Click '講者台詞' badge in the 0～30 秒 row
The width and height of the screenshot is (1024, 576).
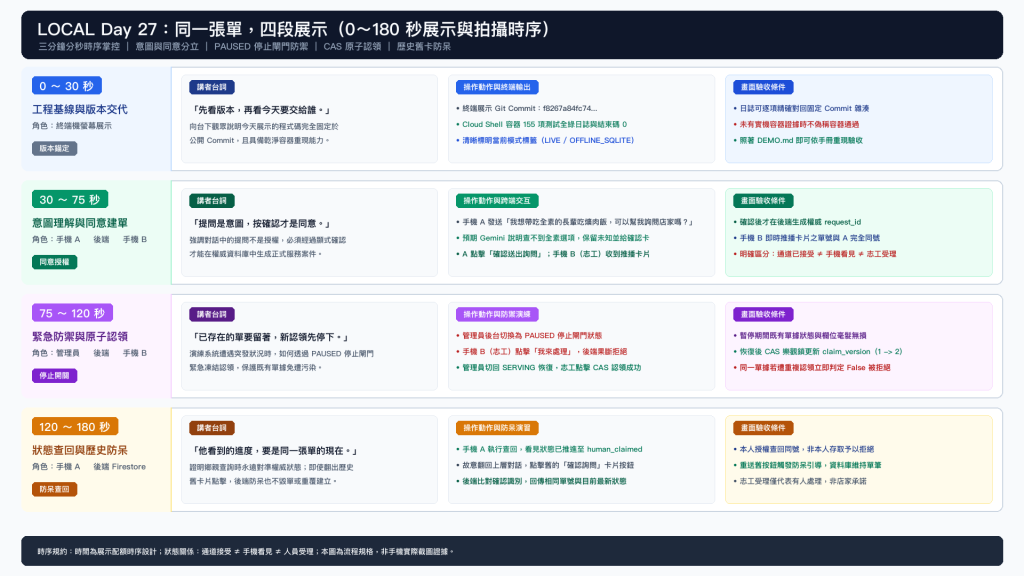(212, 87)
